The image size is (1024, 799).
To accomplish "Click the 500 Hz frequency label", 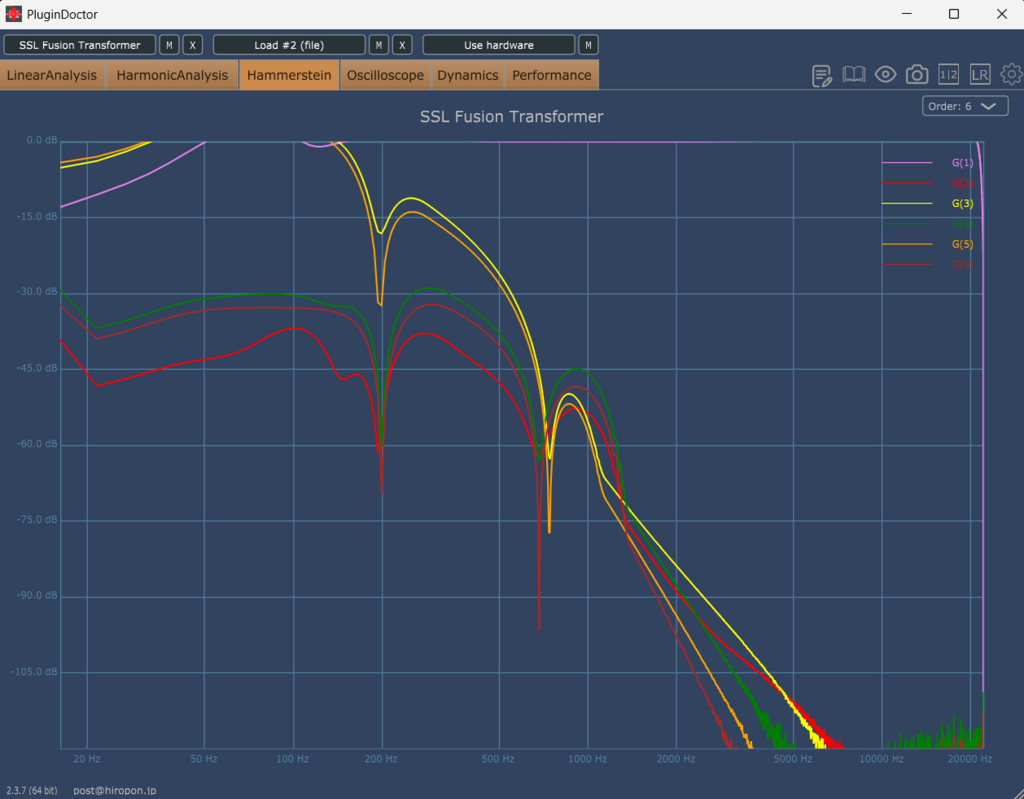I will [498, 758].
